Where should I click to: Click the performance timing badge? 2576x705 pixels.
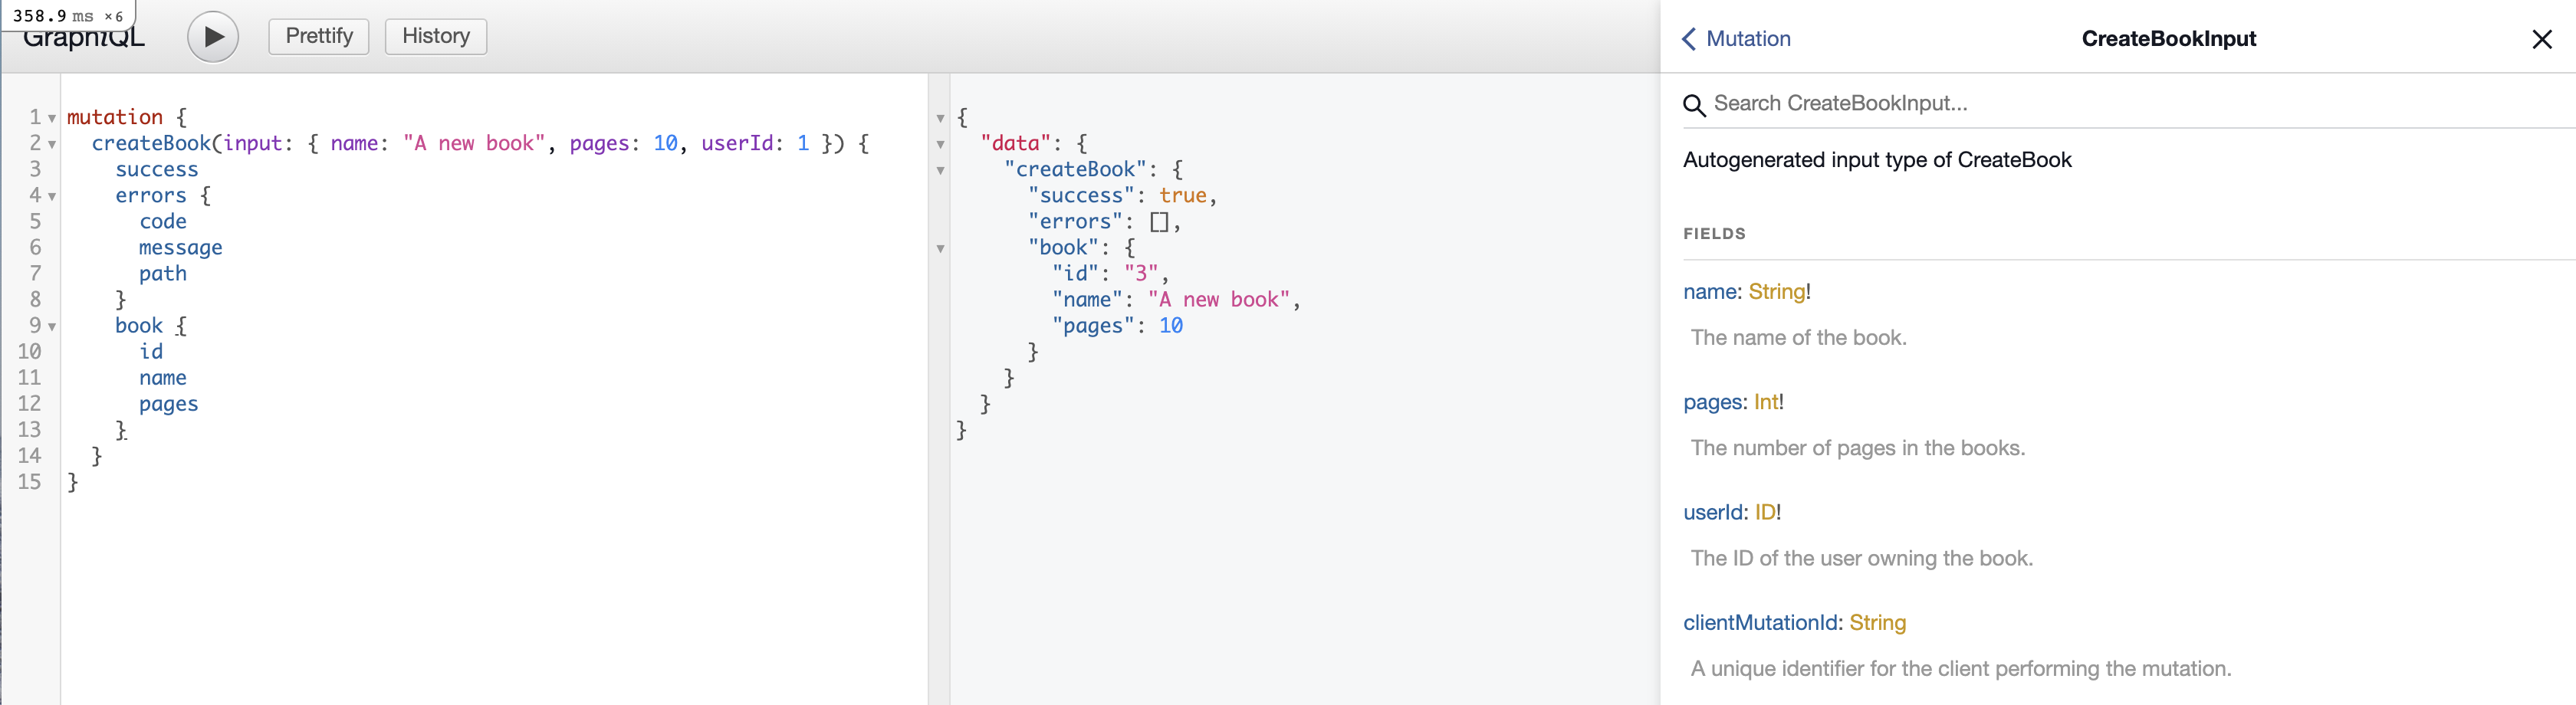(x=67, y=16)
